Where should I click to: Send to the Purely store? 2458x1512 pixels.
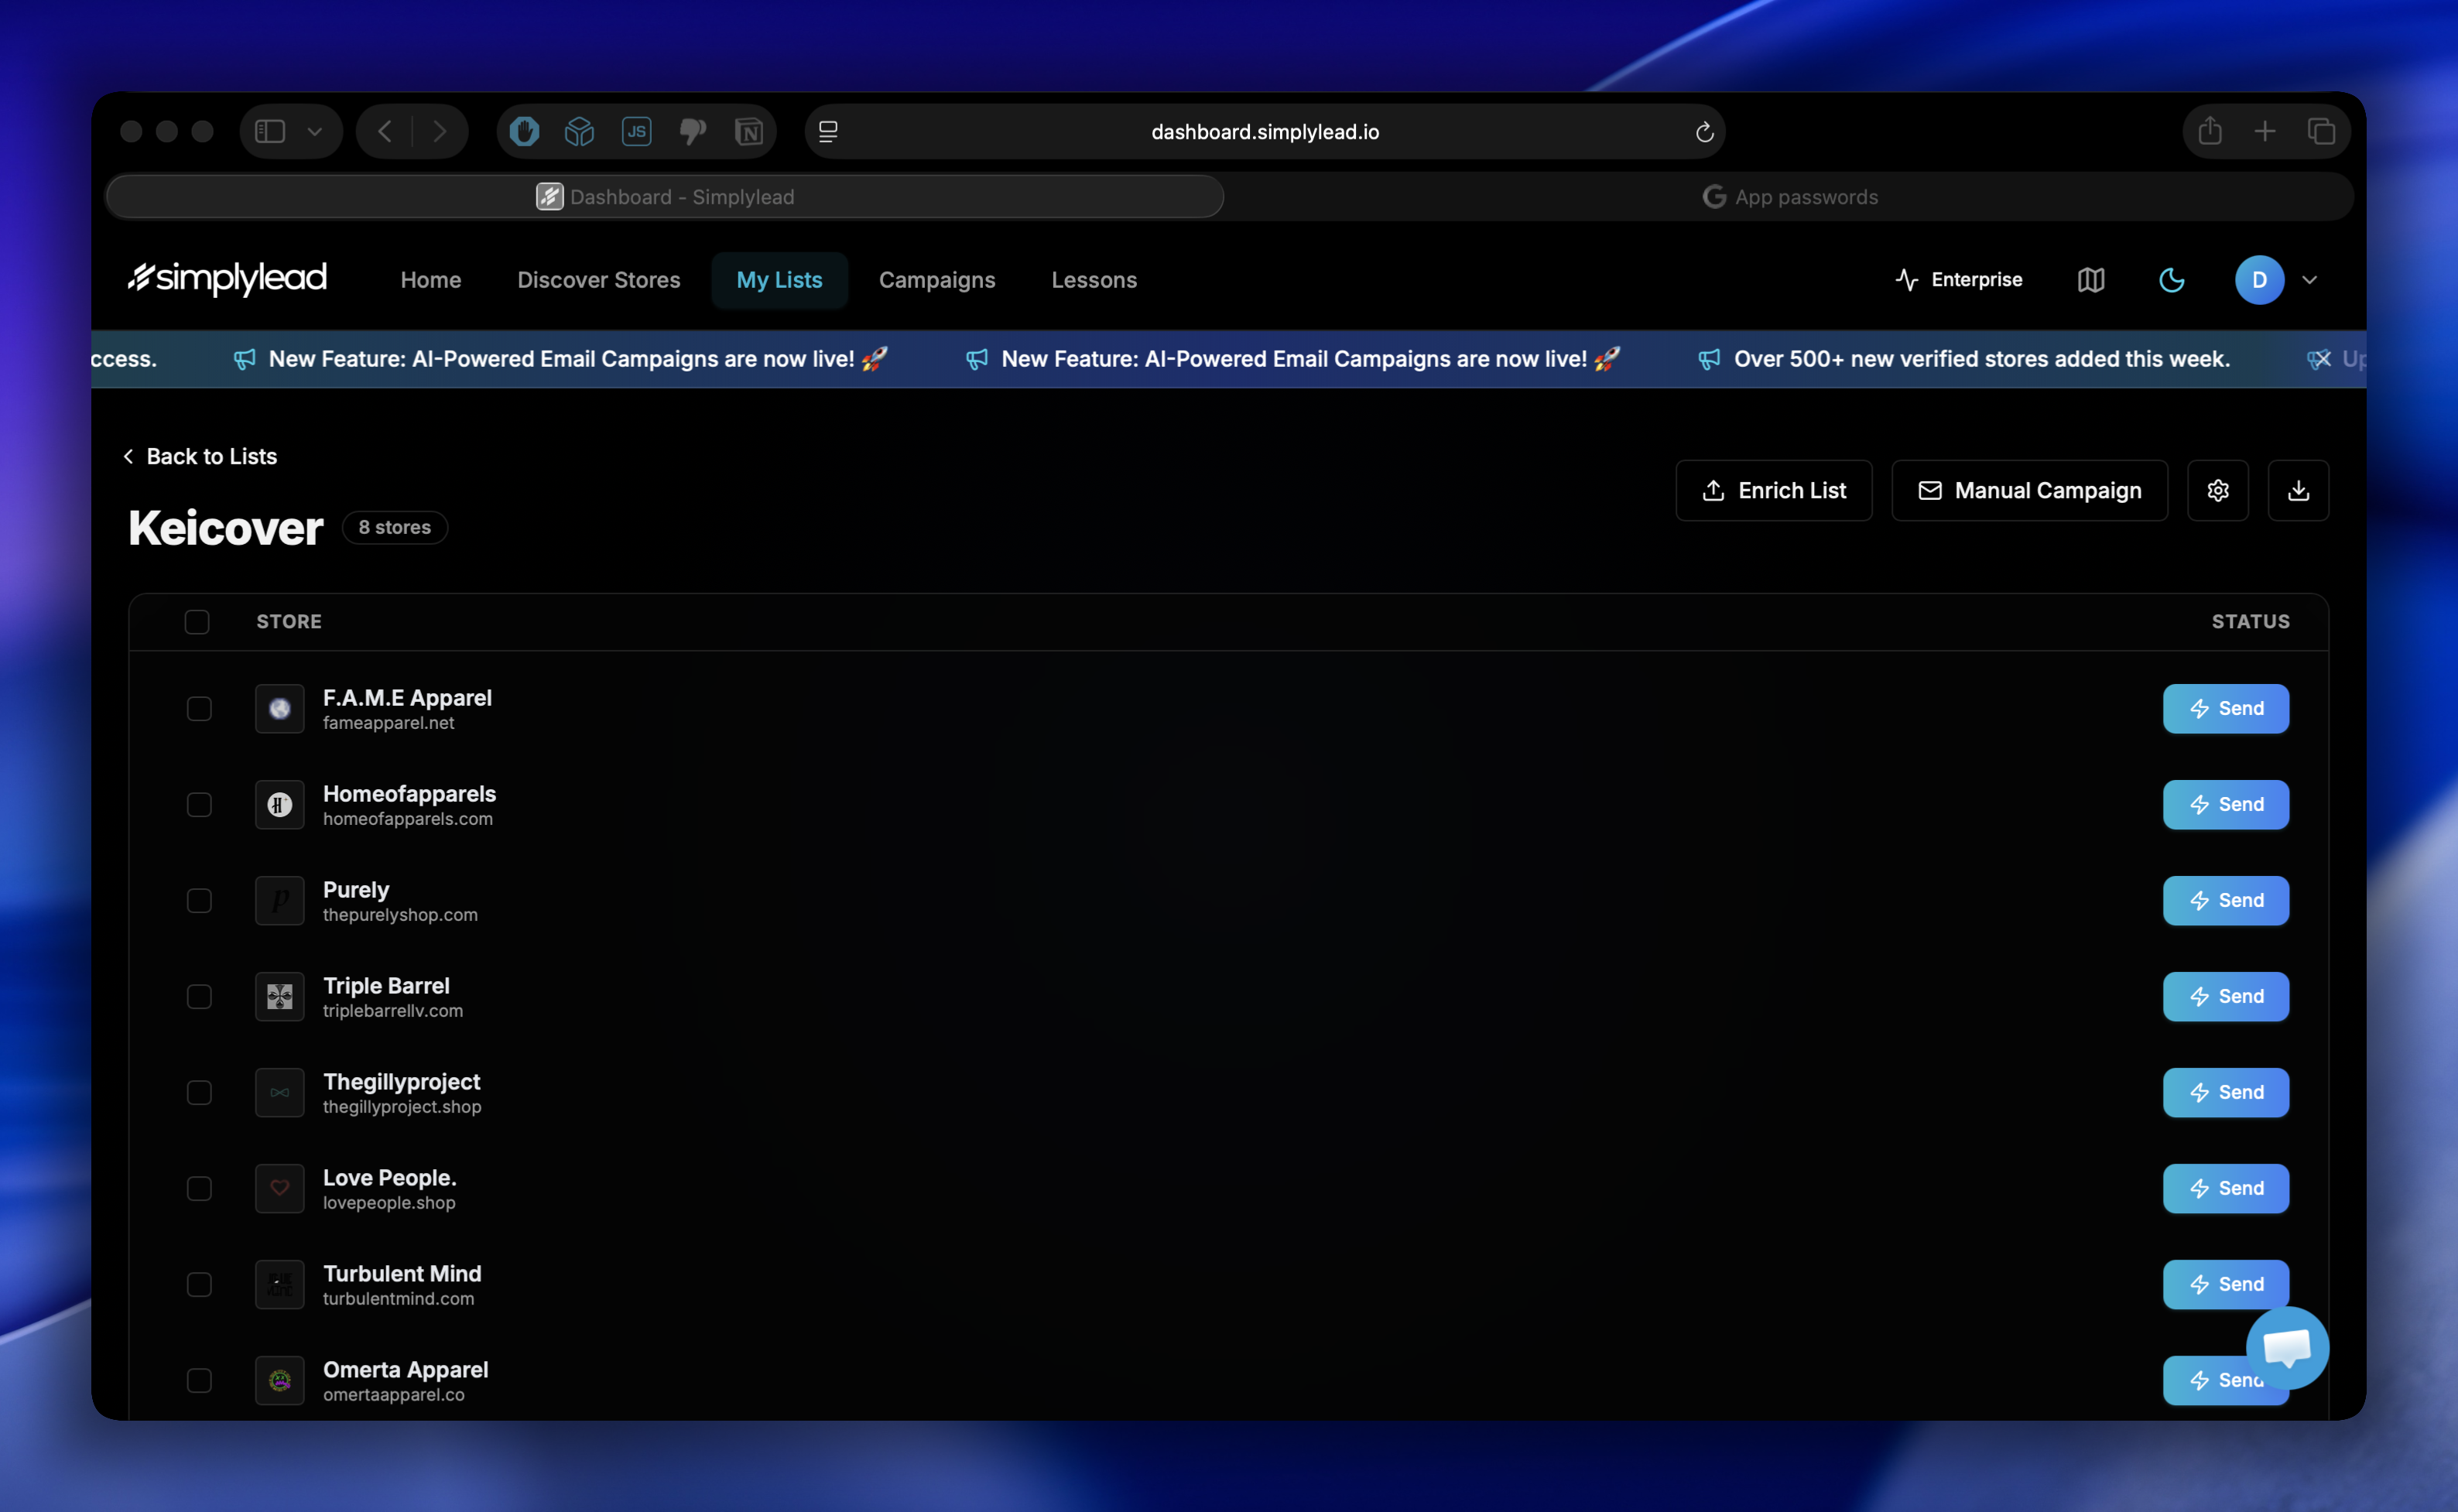click(x=2225, y=900)
